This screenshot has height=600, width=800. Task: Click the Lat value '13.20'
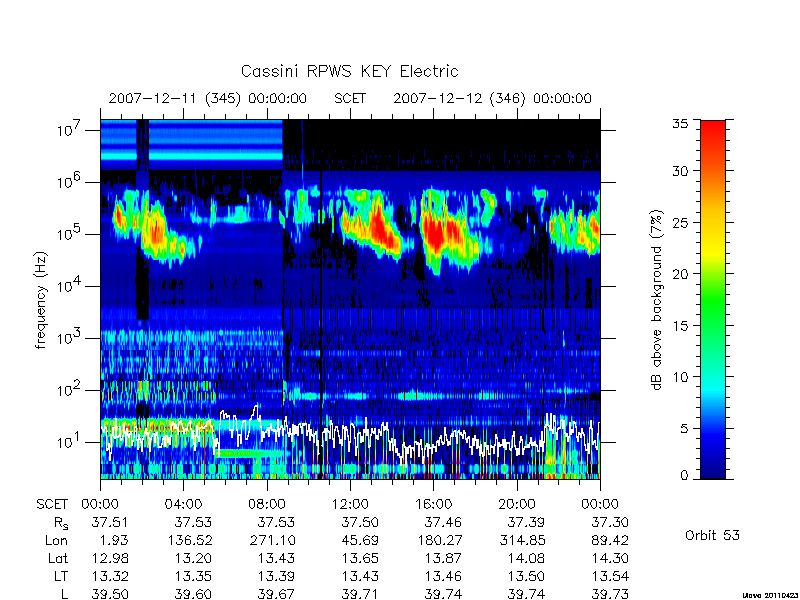pos(193,559)
